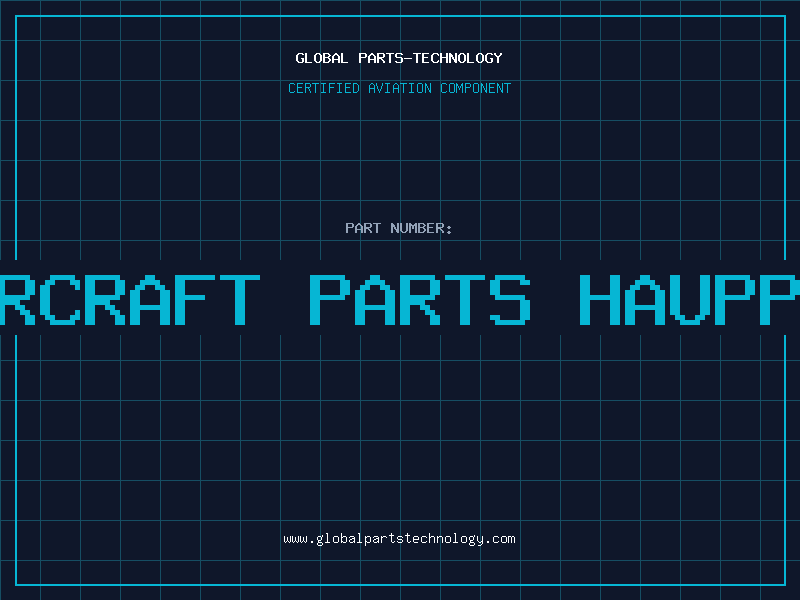Select the CERTIFIED AVIATION COMPONENT subtitle
Image resolution: width=800 pixels, height=600 pixels.
coord(399,88)
